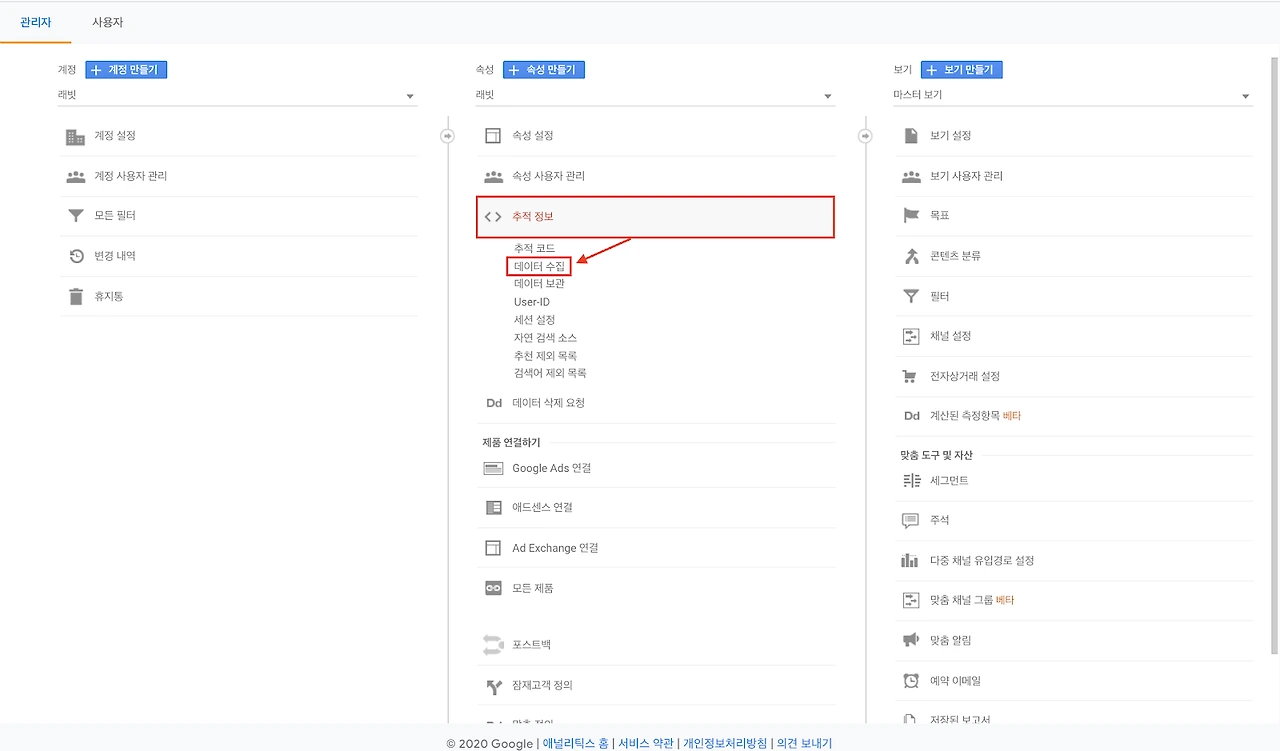The width and height of the screenshot is (1280, 751).
Task: Open the 서비스 약관 footer link
Action: coord(646,743)
